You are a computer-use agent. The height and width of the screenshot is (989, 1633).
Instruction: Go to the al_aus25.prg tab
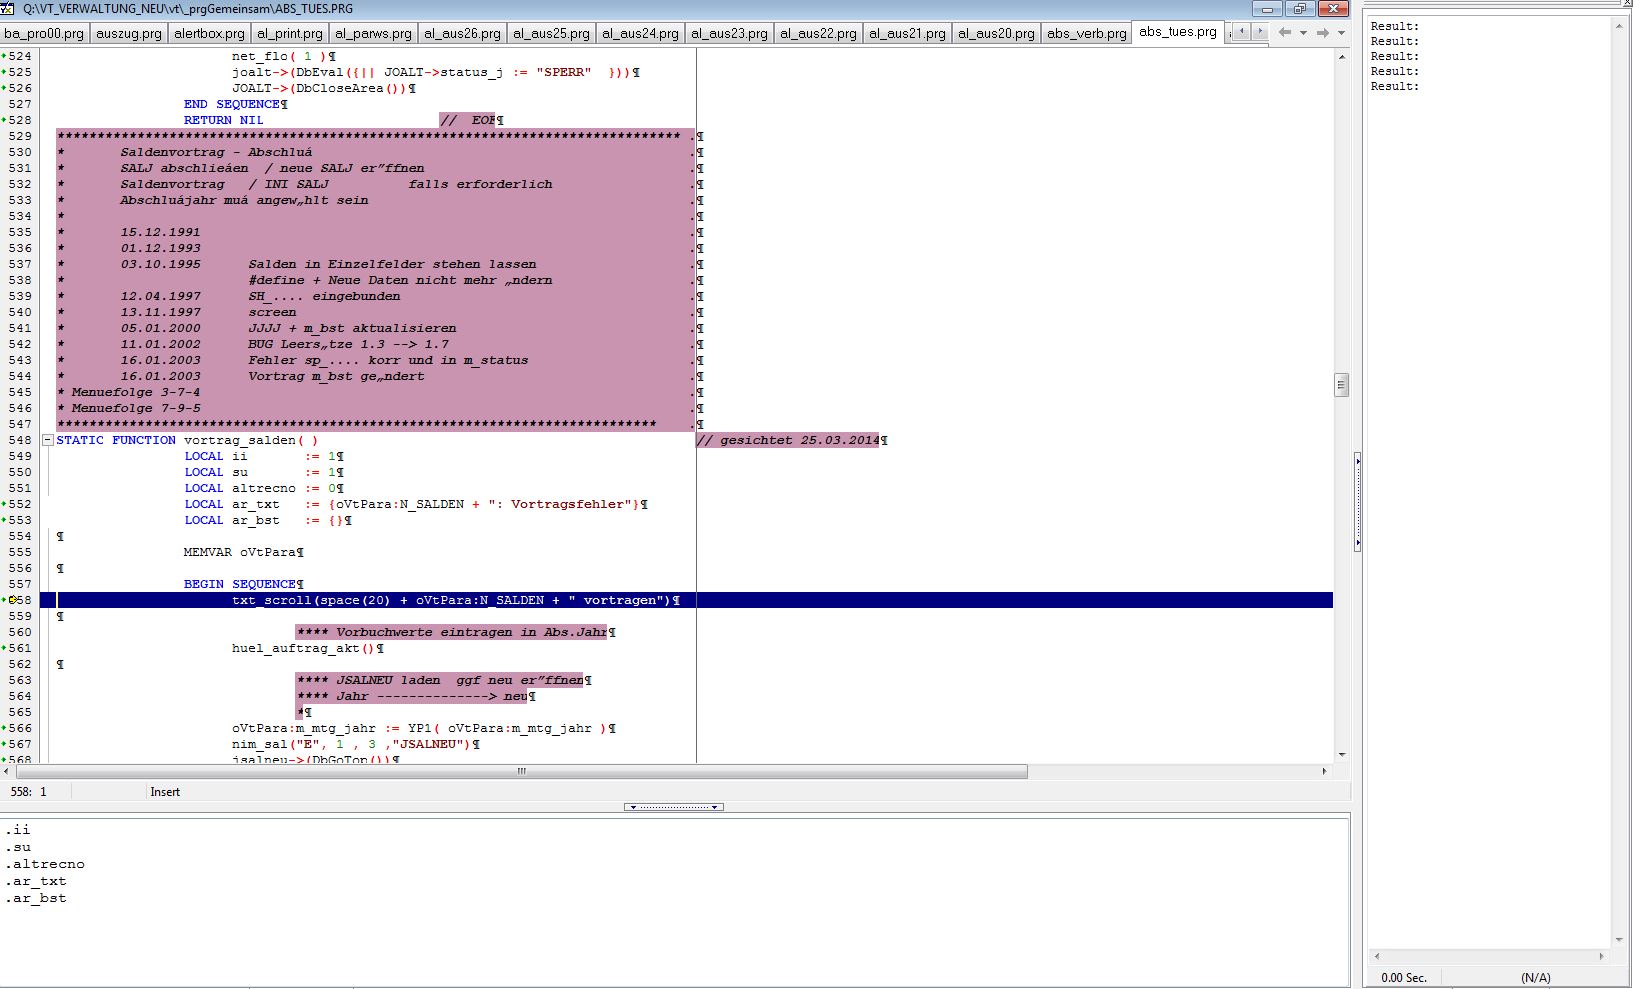[x=551, y=33]
